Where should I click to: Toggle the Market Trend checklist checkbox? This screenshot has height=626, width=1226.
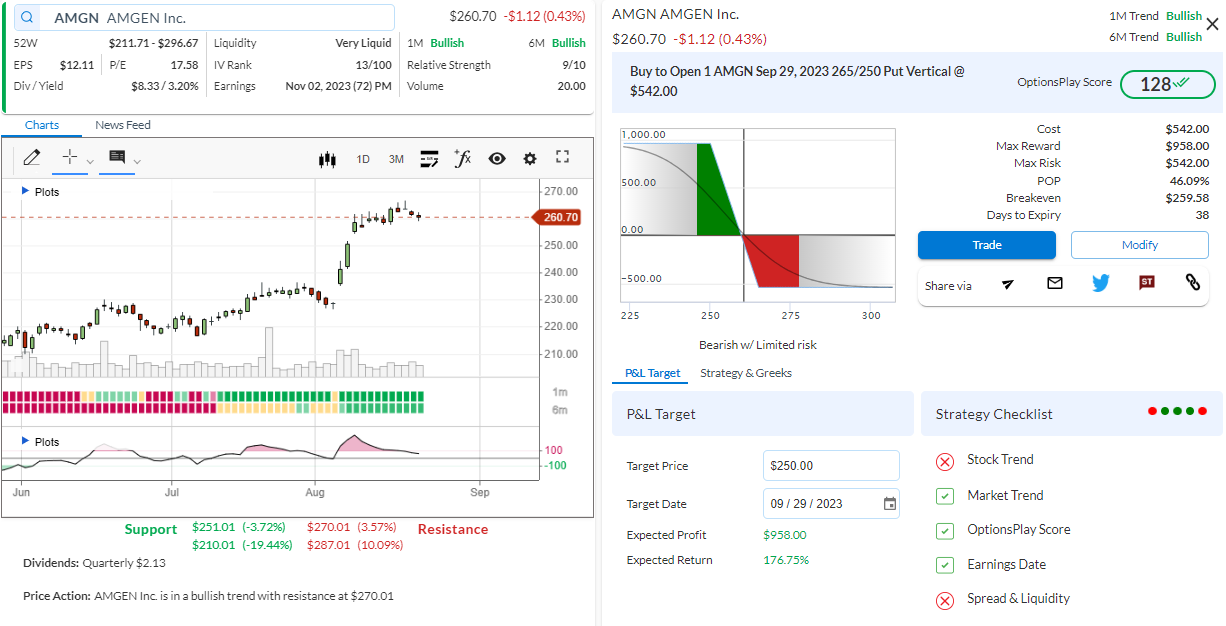click(944, 496)
